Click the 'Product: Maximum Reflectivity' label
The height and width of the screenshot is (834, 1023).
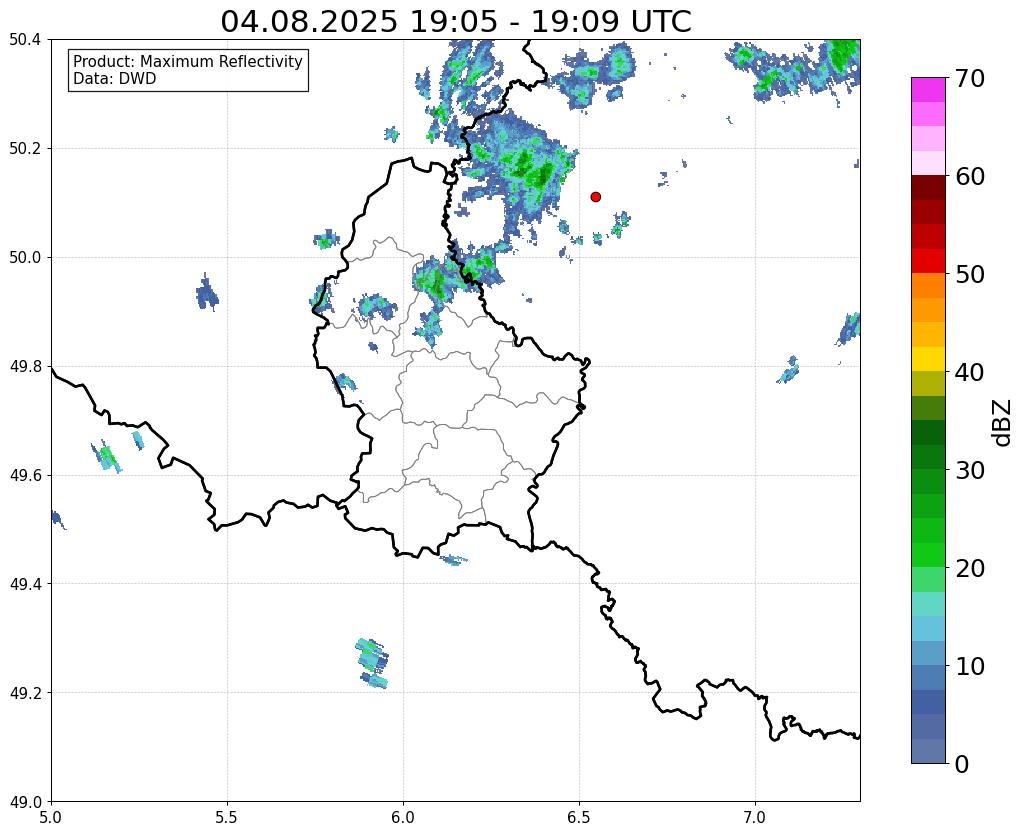point(188,61)
